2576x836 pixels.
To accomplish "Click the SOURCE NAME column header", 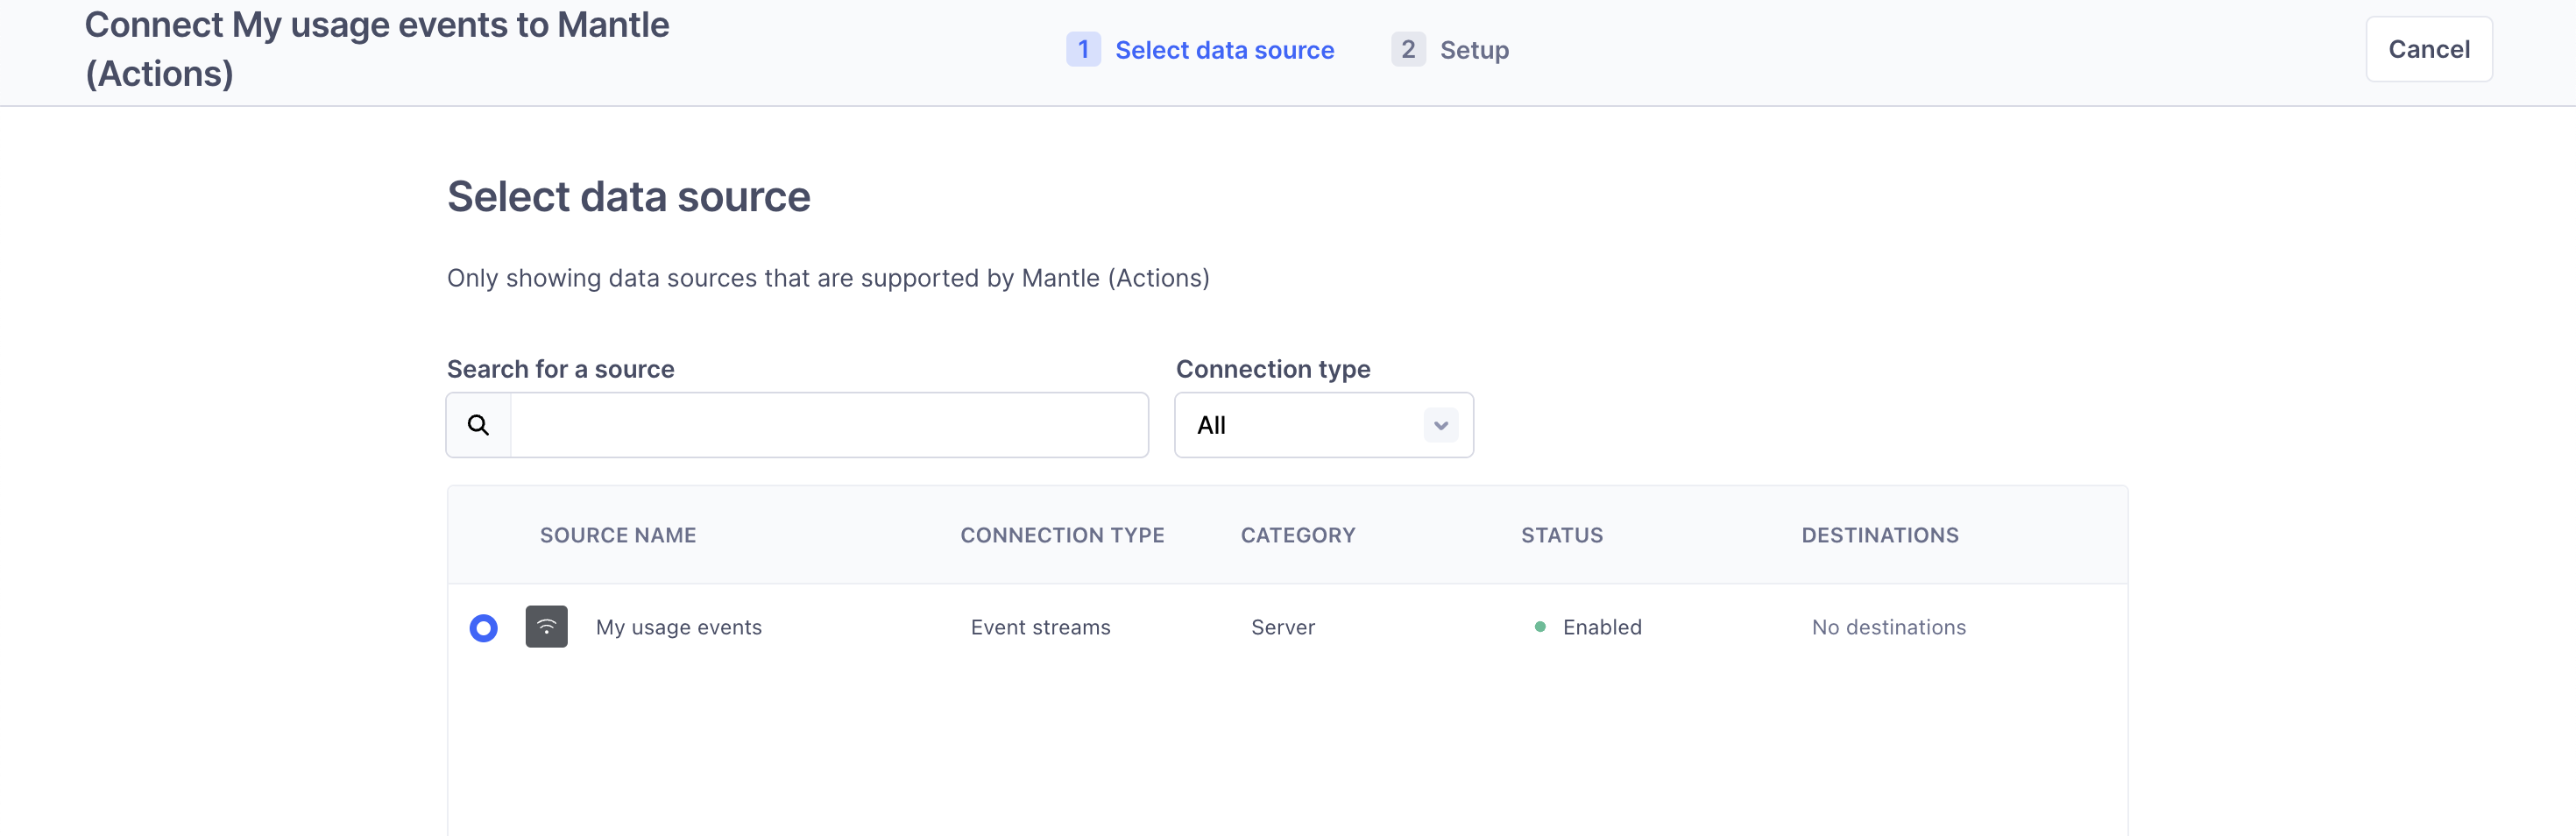I will pyautogui.click(x=617, y=535).
